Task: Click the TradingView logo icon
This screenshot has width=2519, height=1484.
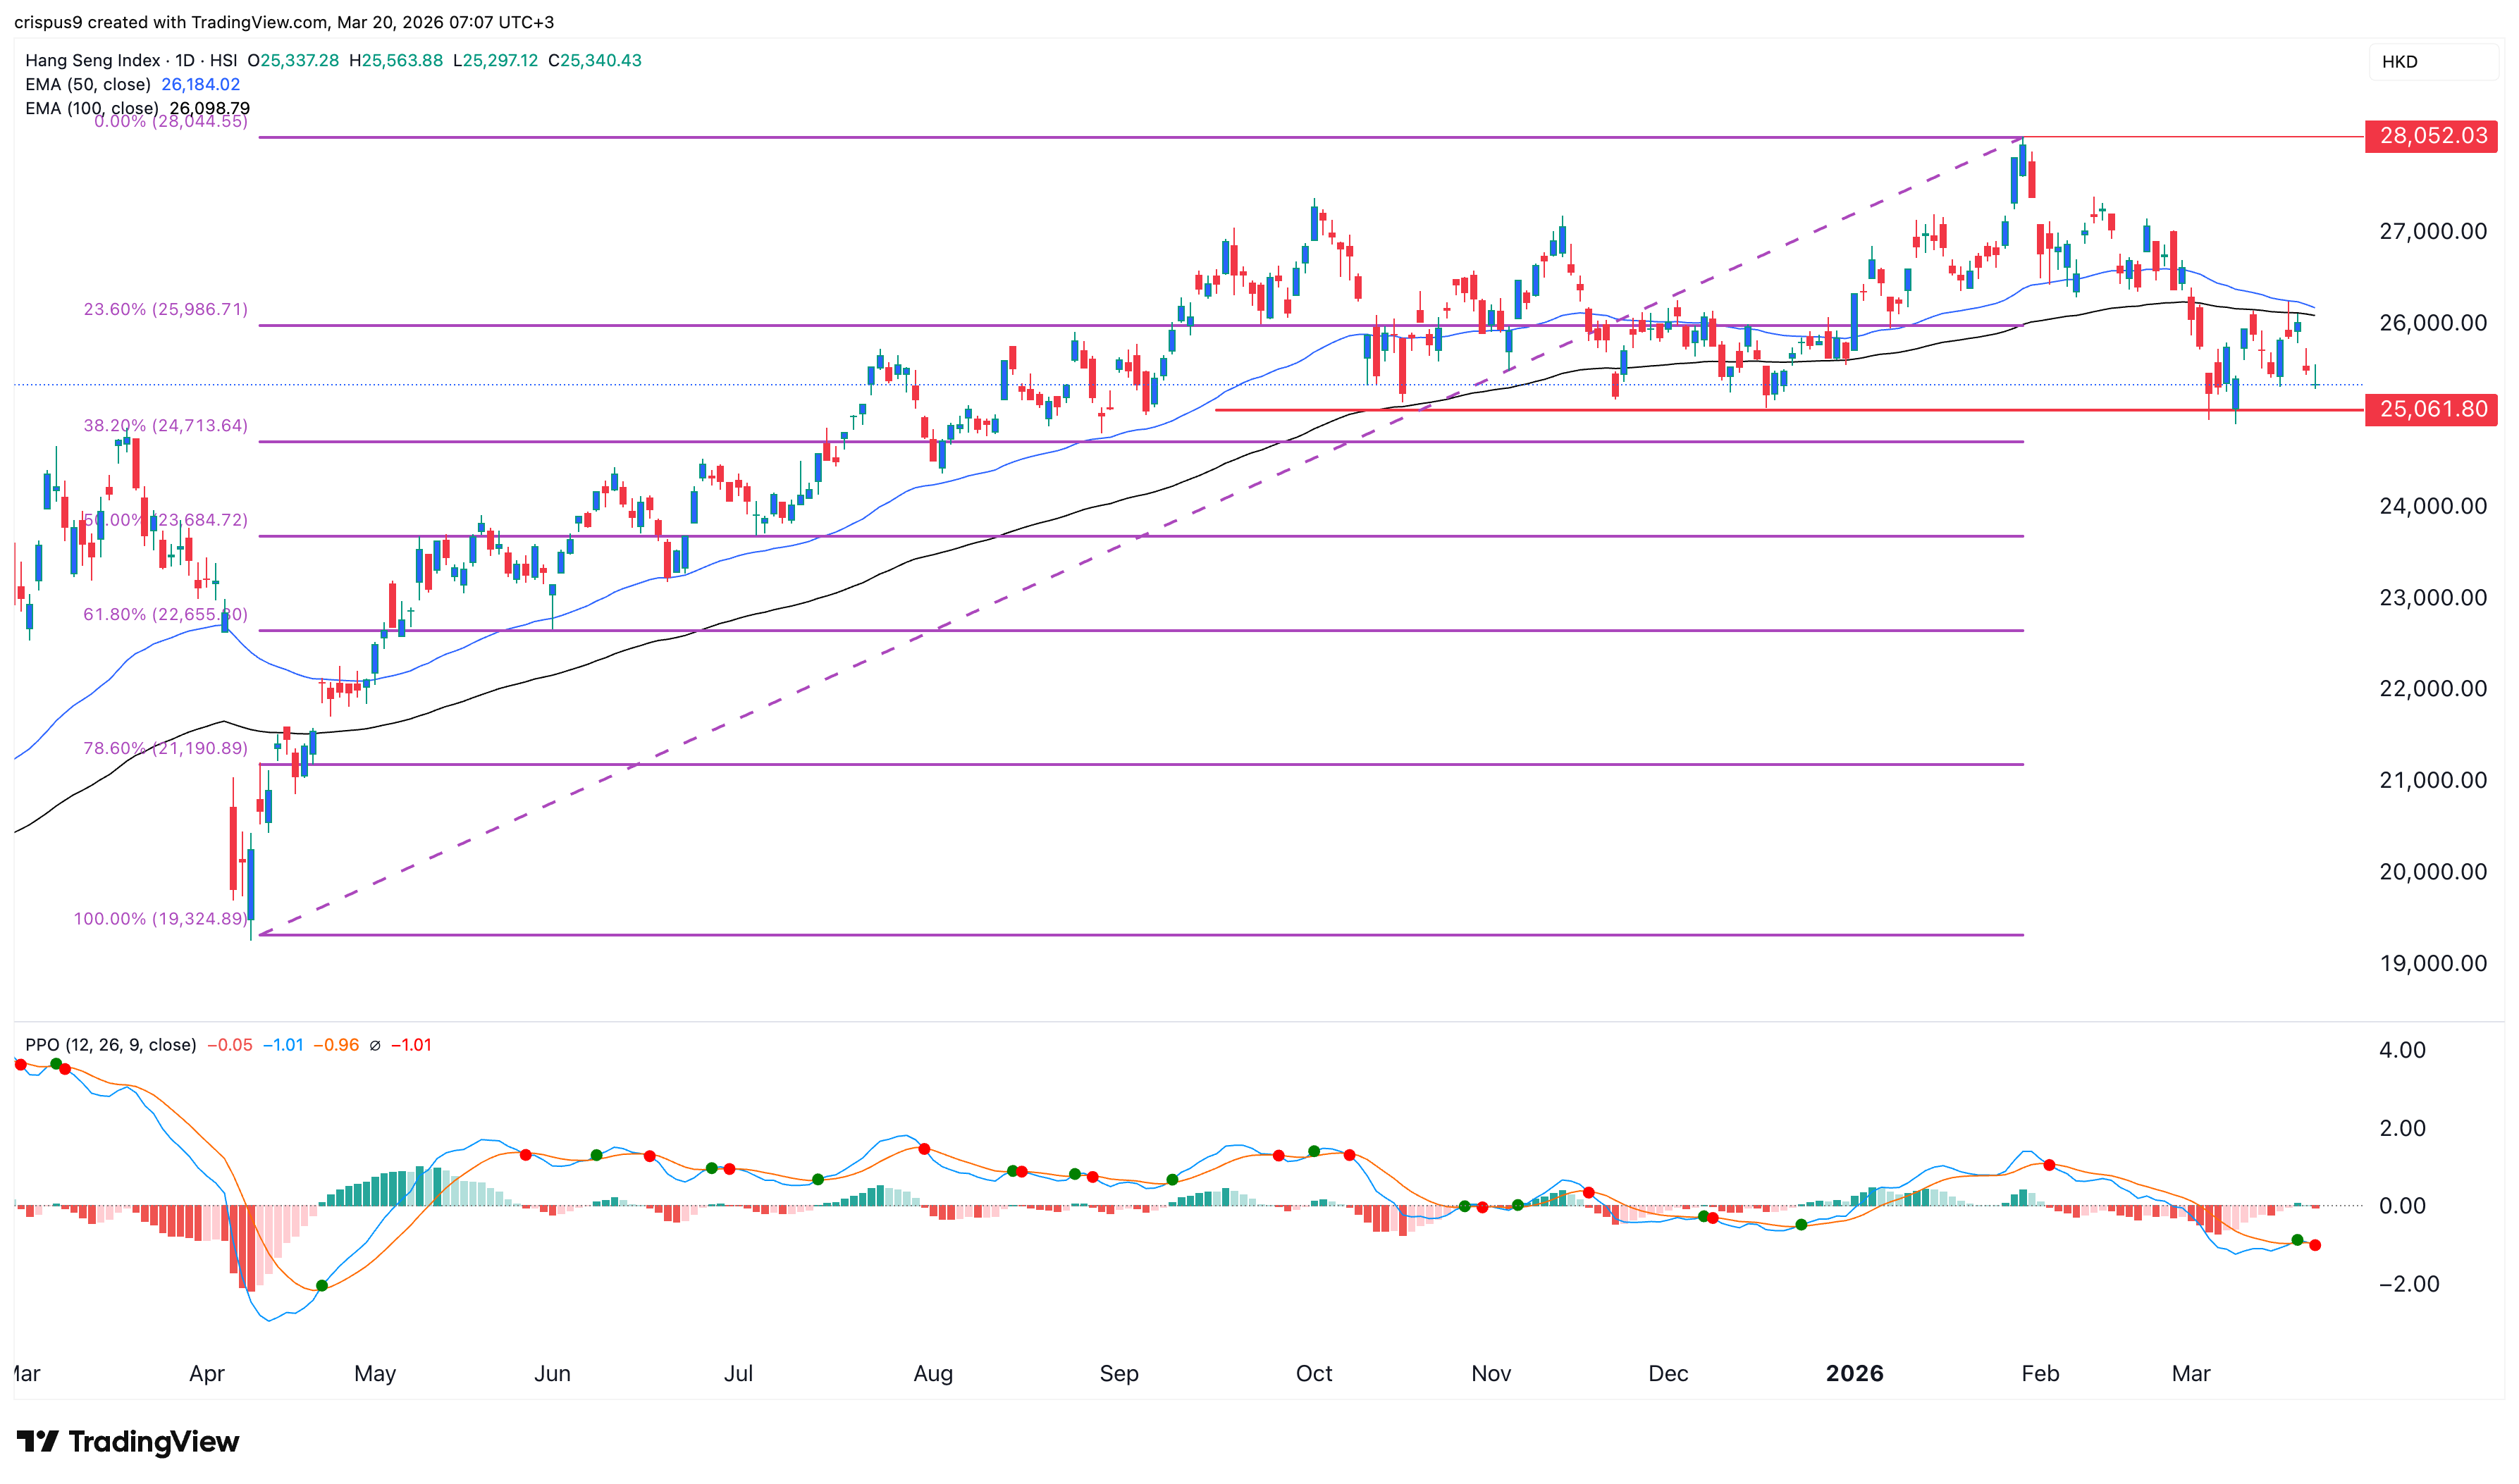Action: 38,1441
